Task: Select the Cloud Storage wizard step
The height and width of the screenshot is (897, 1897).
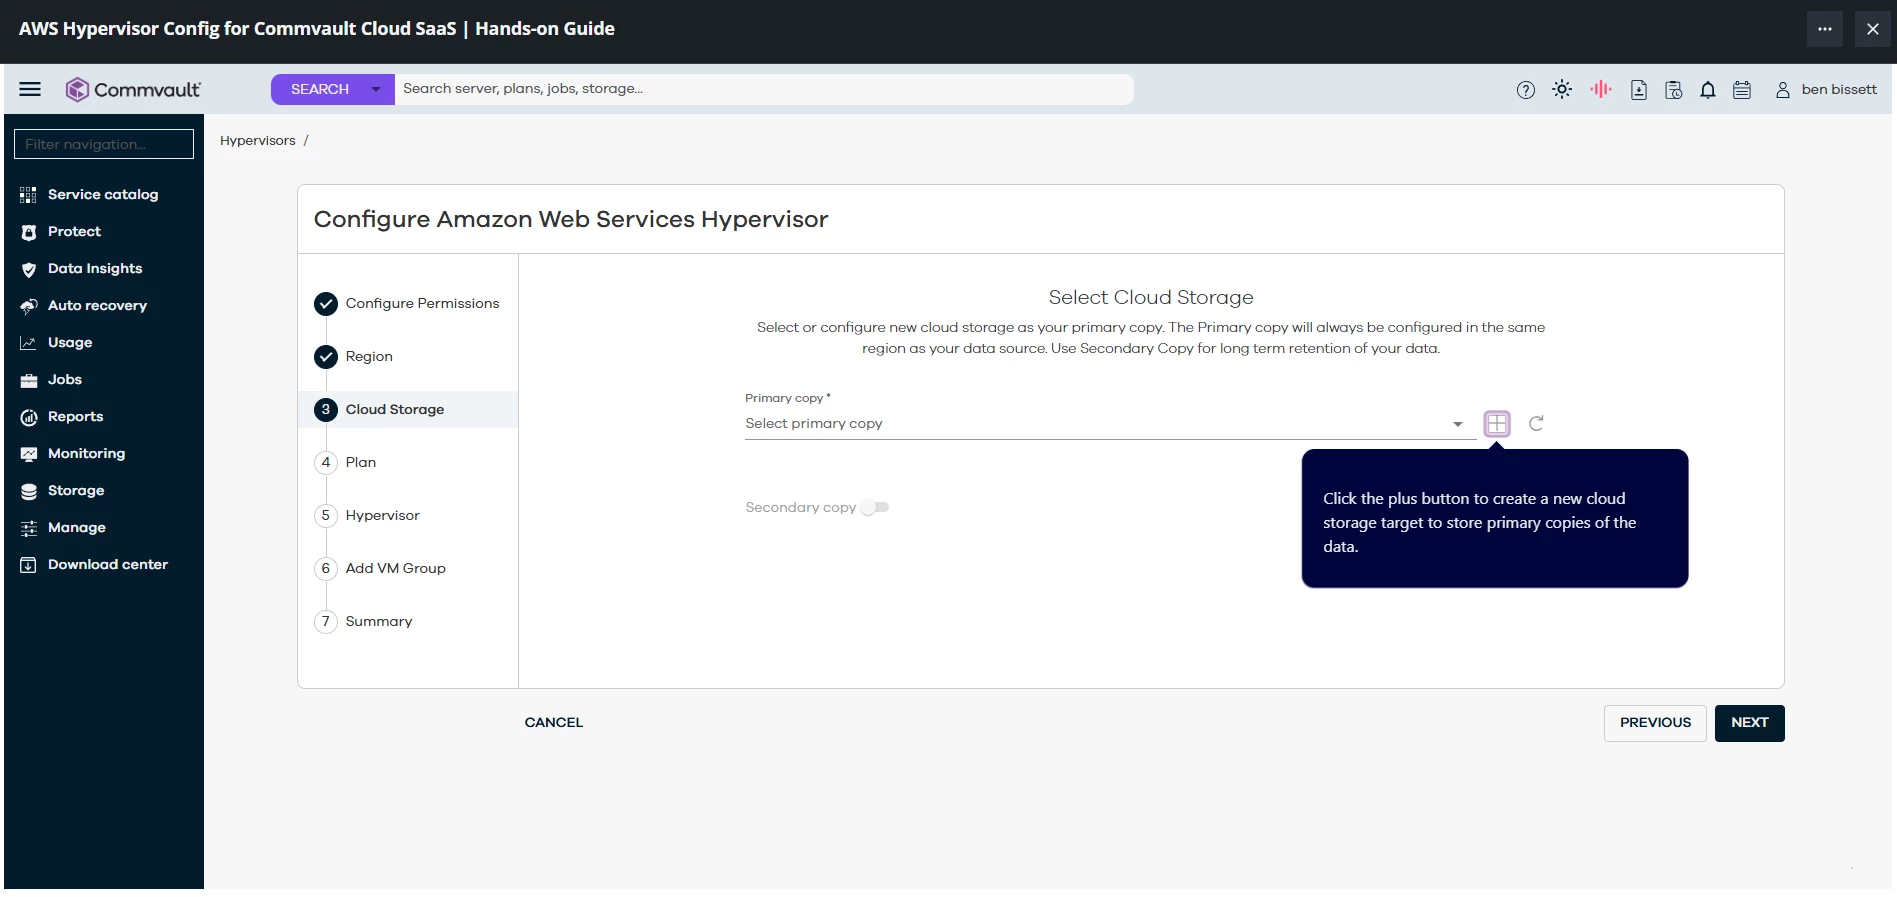Action: click(x=408, y=410)
